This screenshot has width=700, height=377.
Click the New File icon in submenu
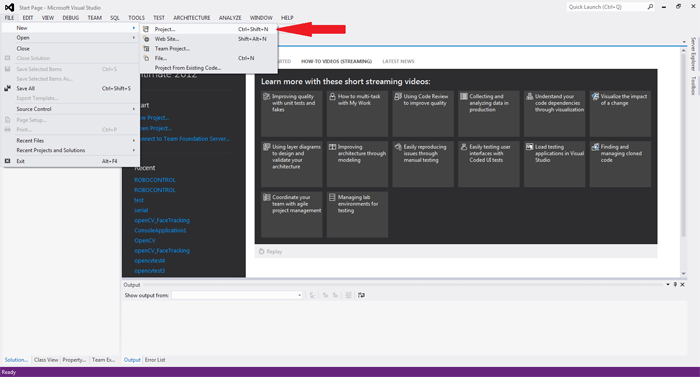[146, 58]
